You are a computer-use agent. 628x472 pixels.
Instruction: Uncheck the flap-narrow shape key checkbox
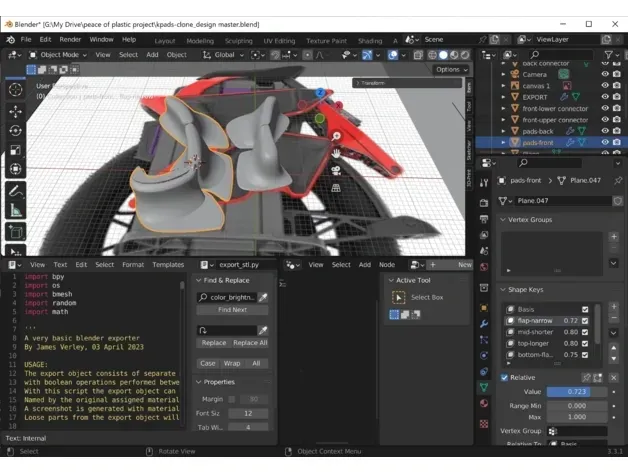(585, 321)
